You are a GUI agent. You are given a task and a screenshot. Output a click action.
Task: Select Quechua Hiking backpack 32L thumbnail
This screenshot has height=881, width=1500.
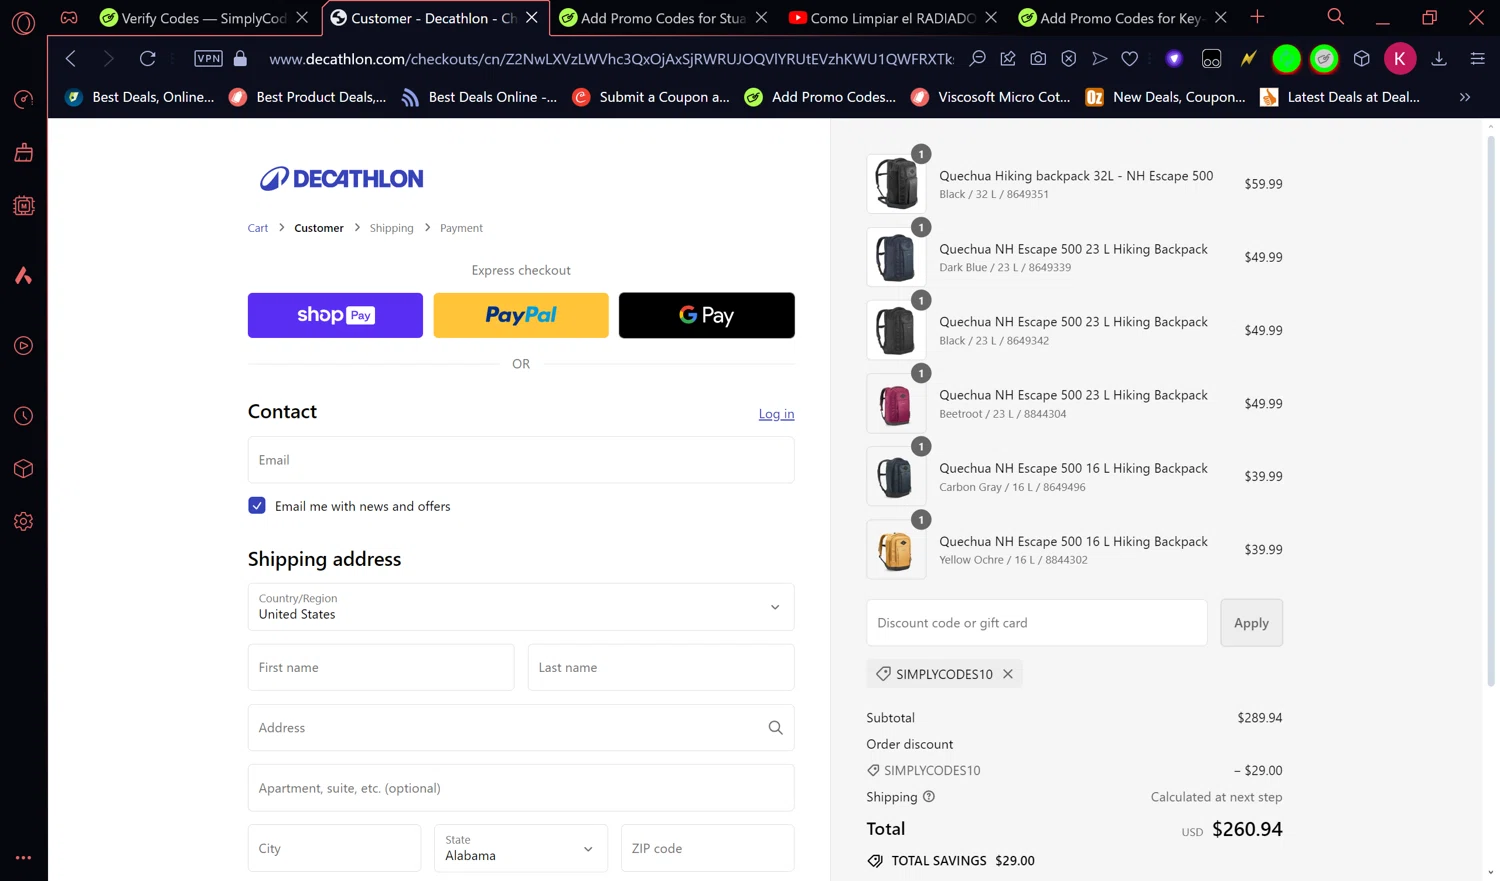pyautogui.click(x=896, y=183)
